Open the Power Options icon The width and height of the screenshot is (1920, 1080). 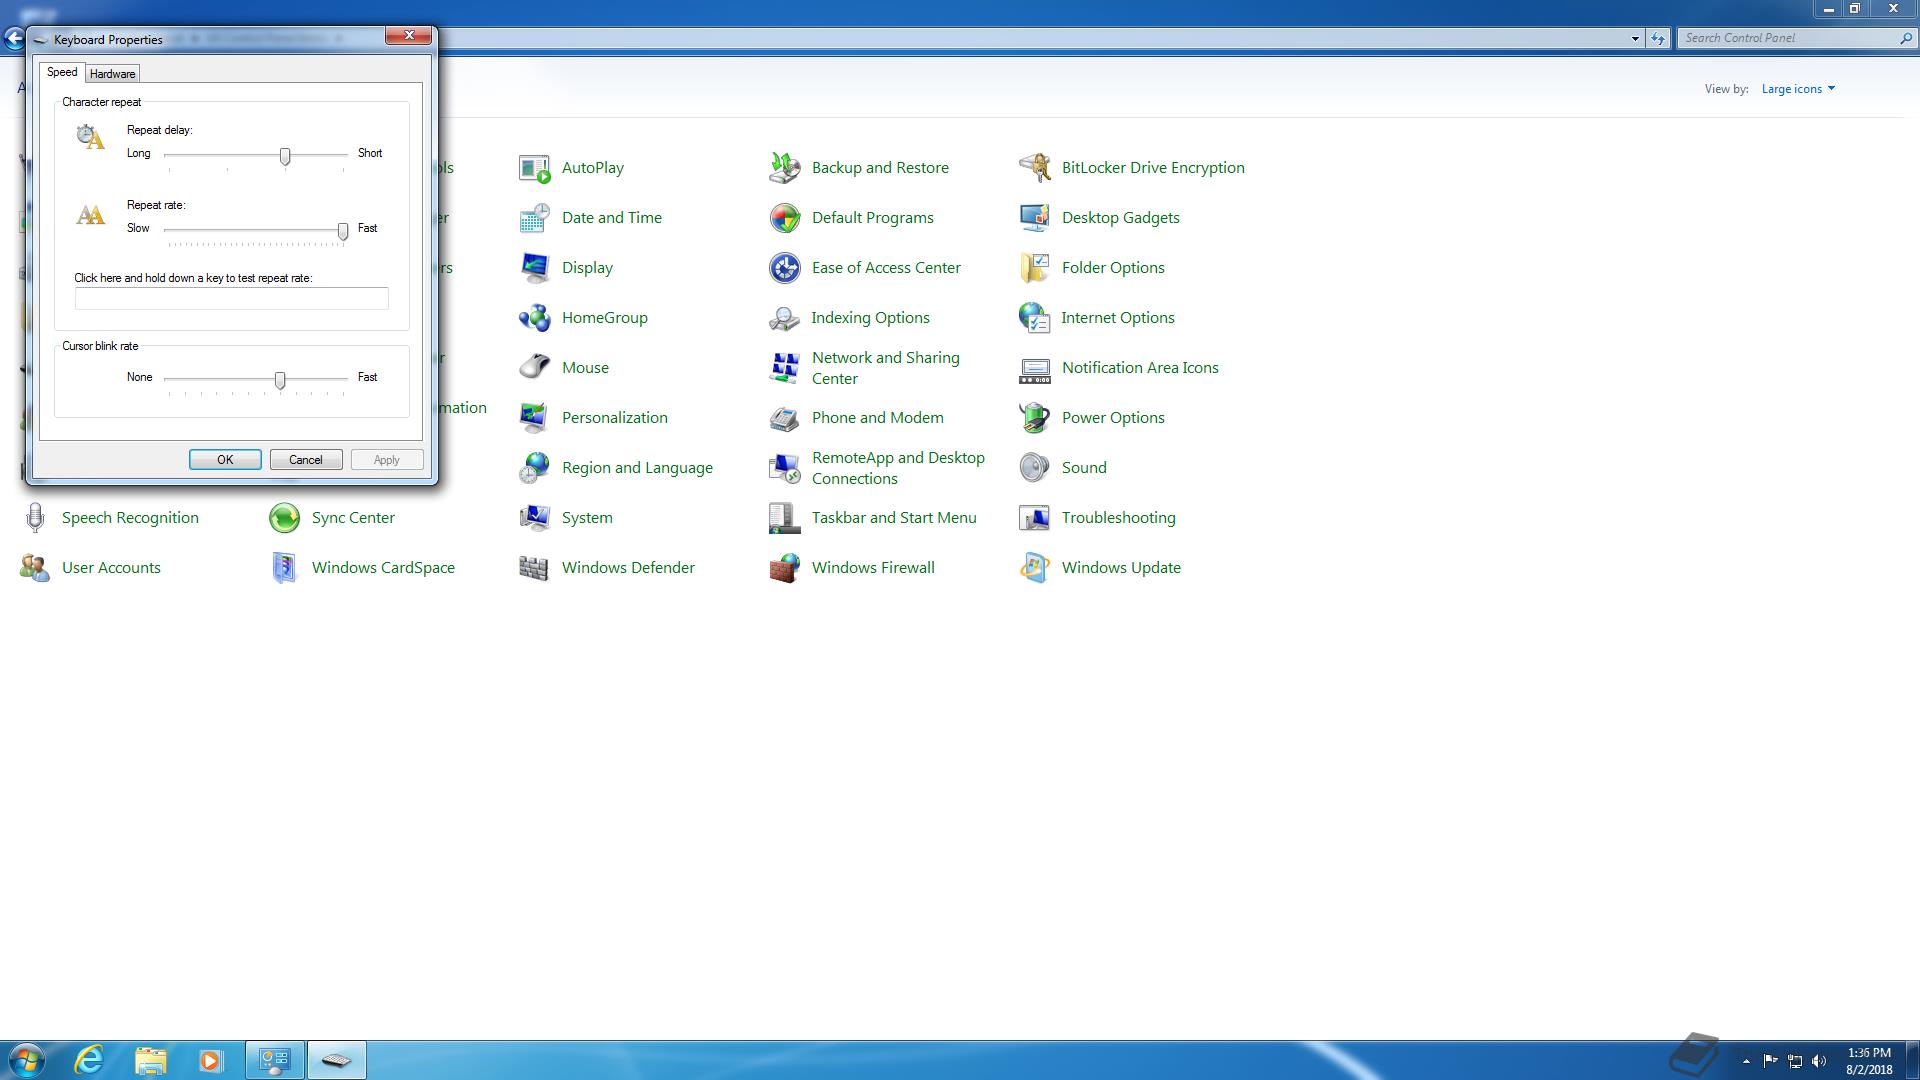point(1034,418)
